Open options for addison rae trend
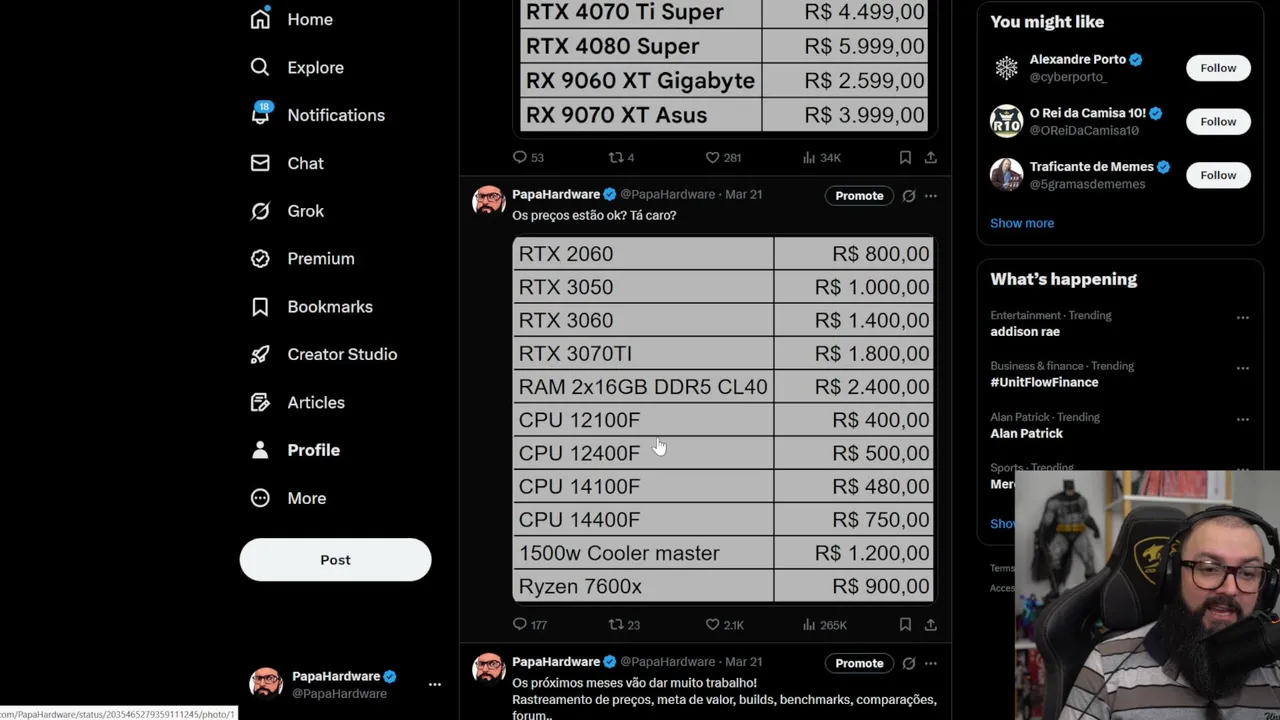The image size is (1280, 720). tap(1242, 317)
